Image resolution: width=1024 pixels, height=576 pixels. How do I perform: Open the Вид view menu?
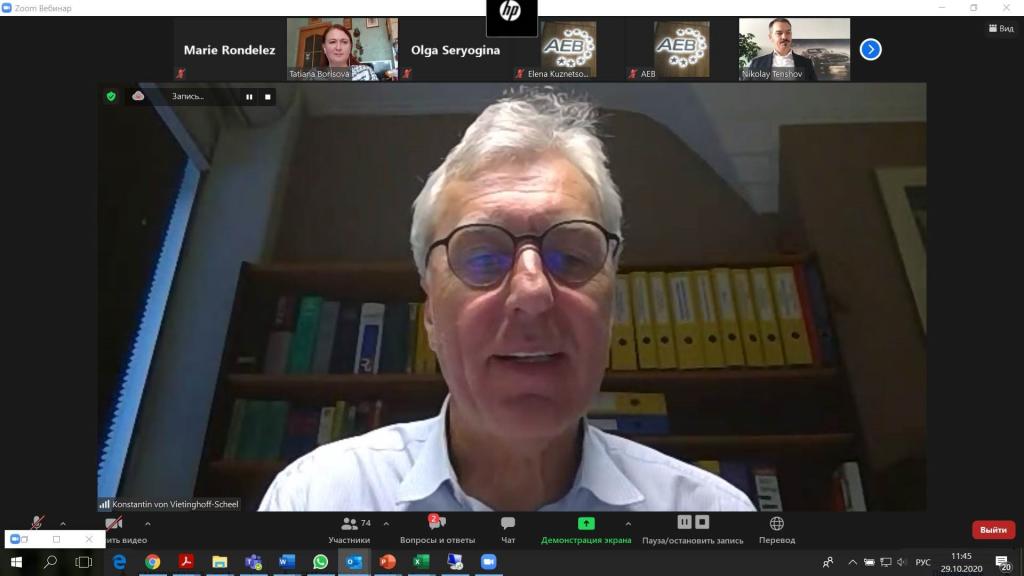coord(1001,28)
